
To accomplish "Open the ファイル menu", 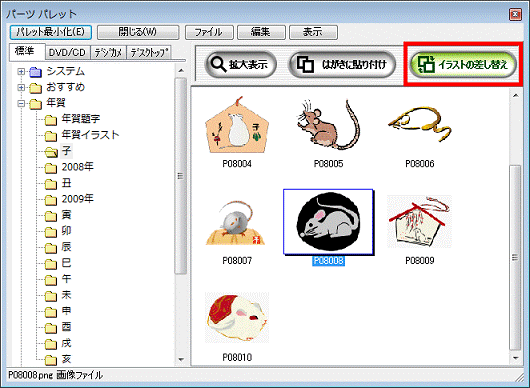I will pyautogui.click(x=209, y=32).
